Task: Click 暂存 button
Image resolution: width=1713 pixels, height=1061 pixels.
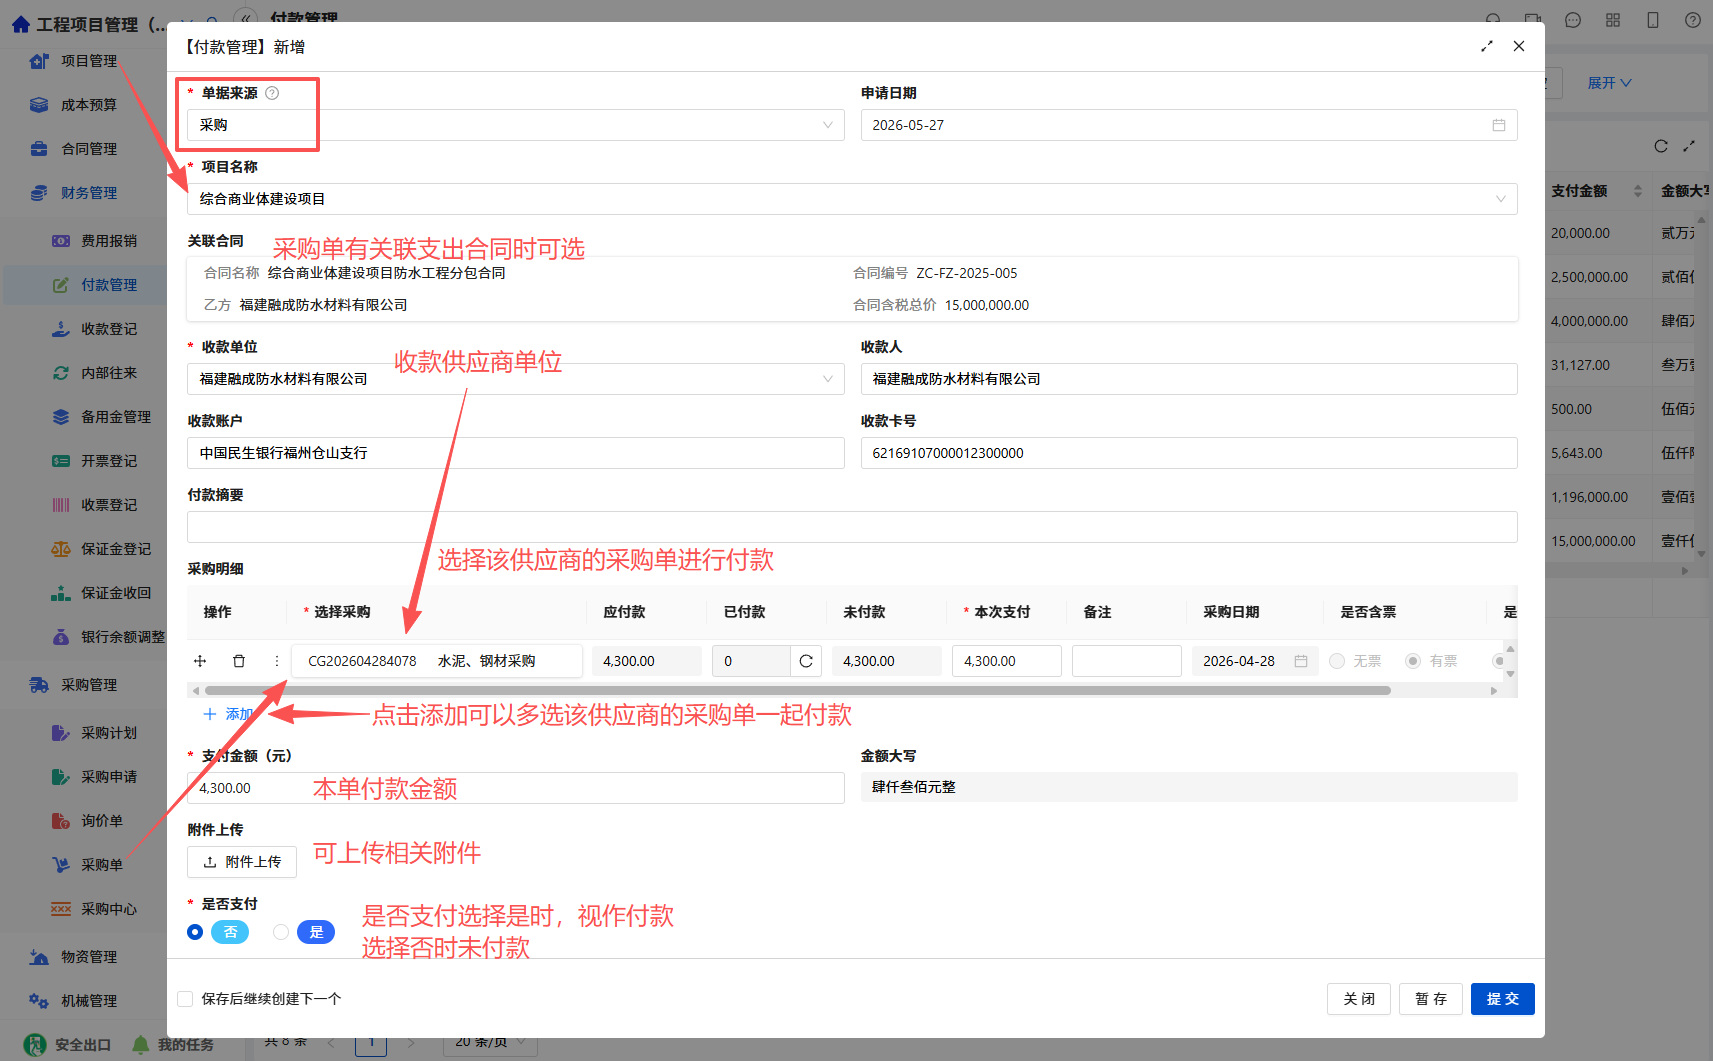Action: [1431, 999]
